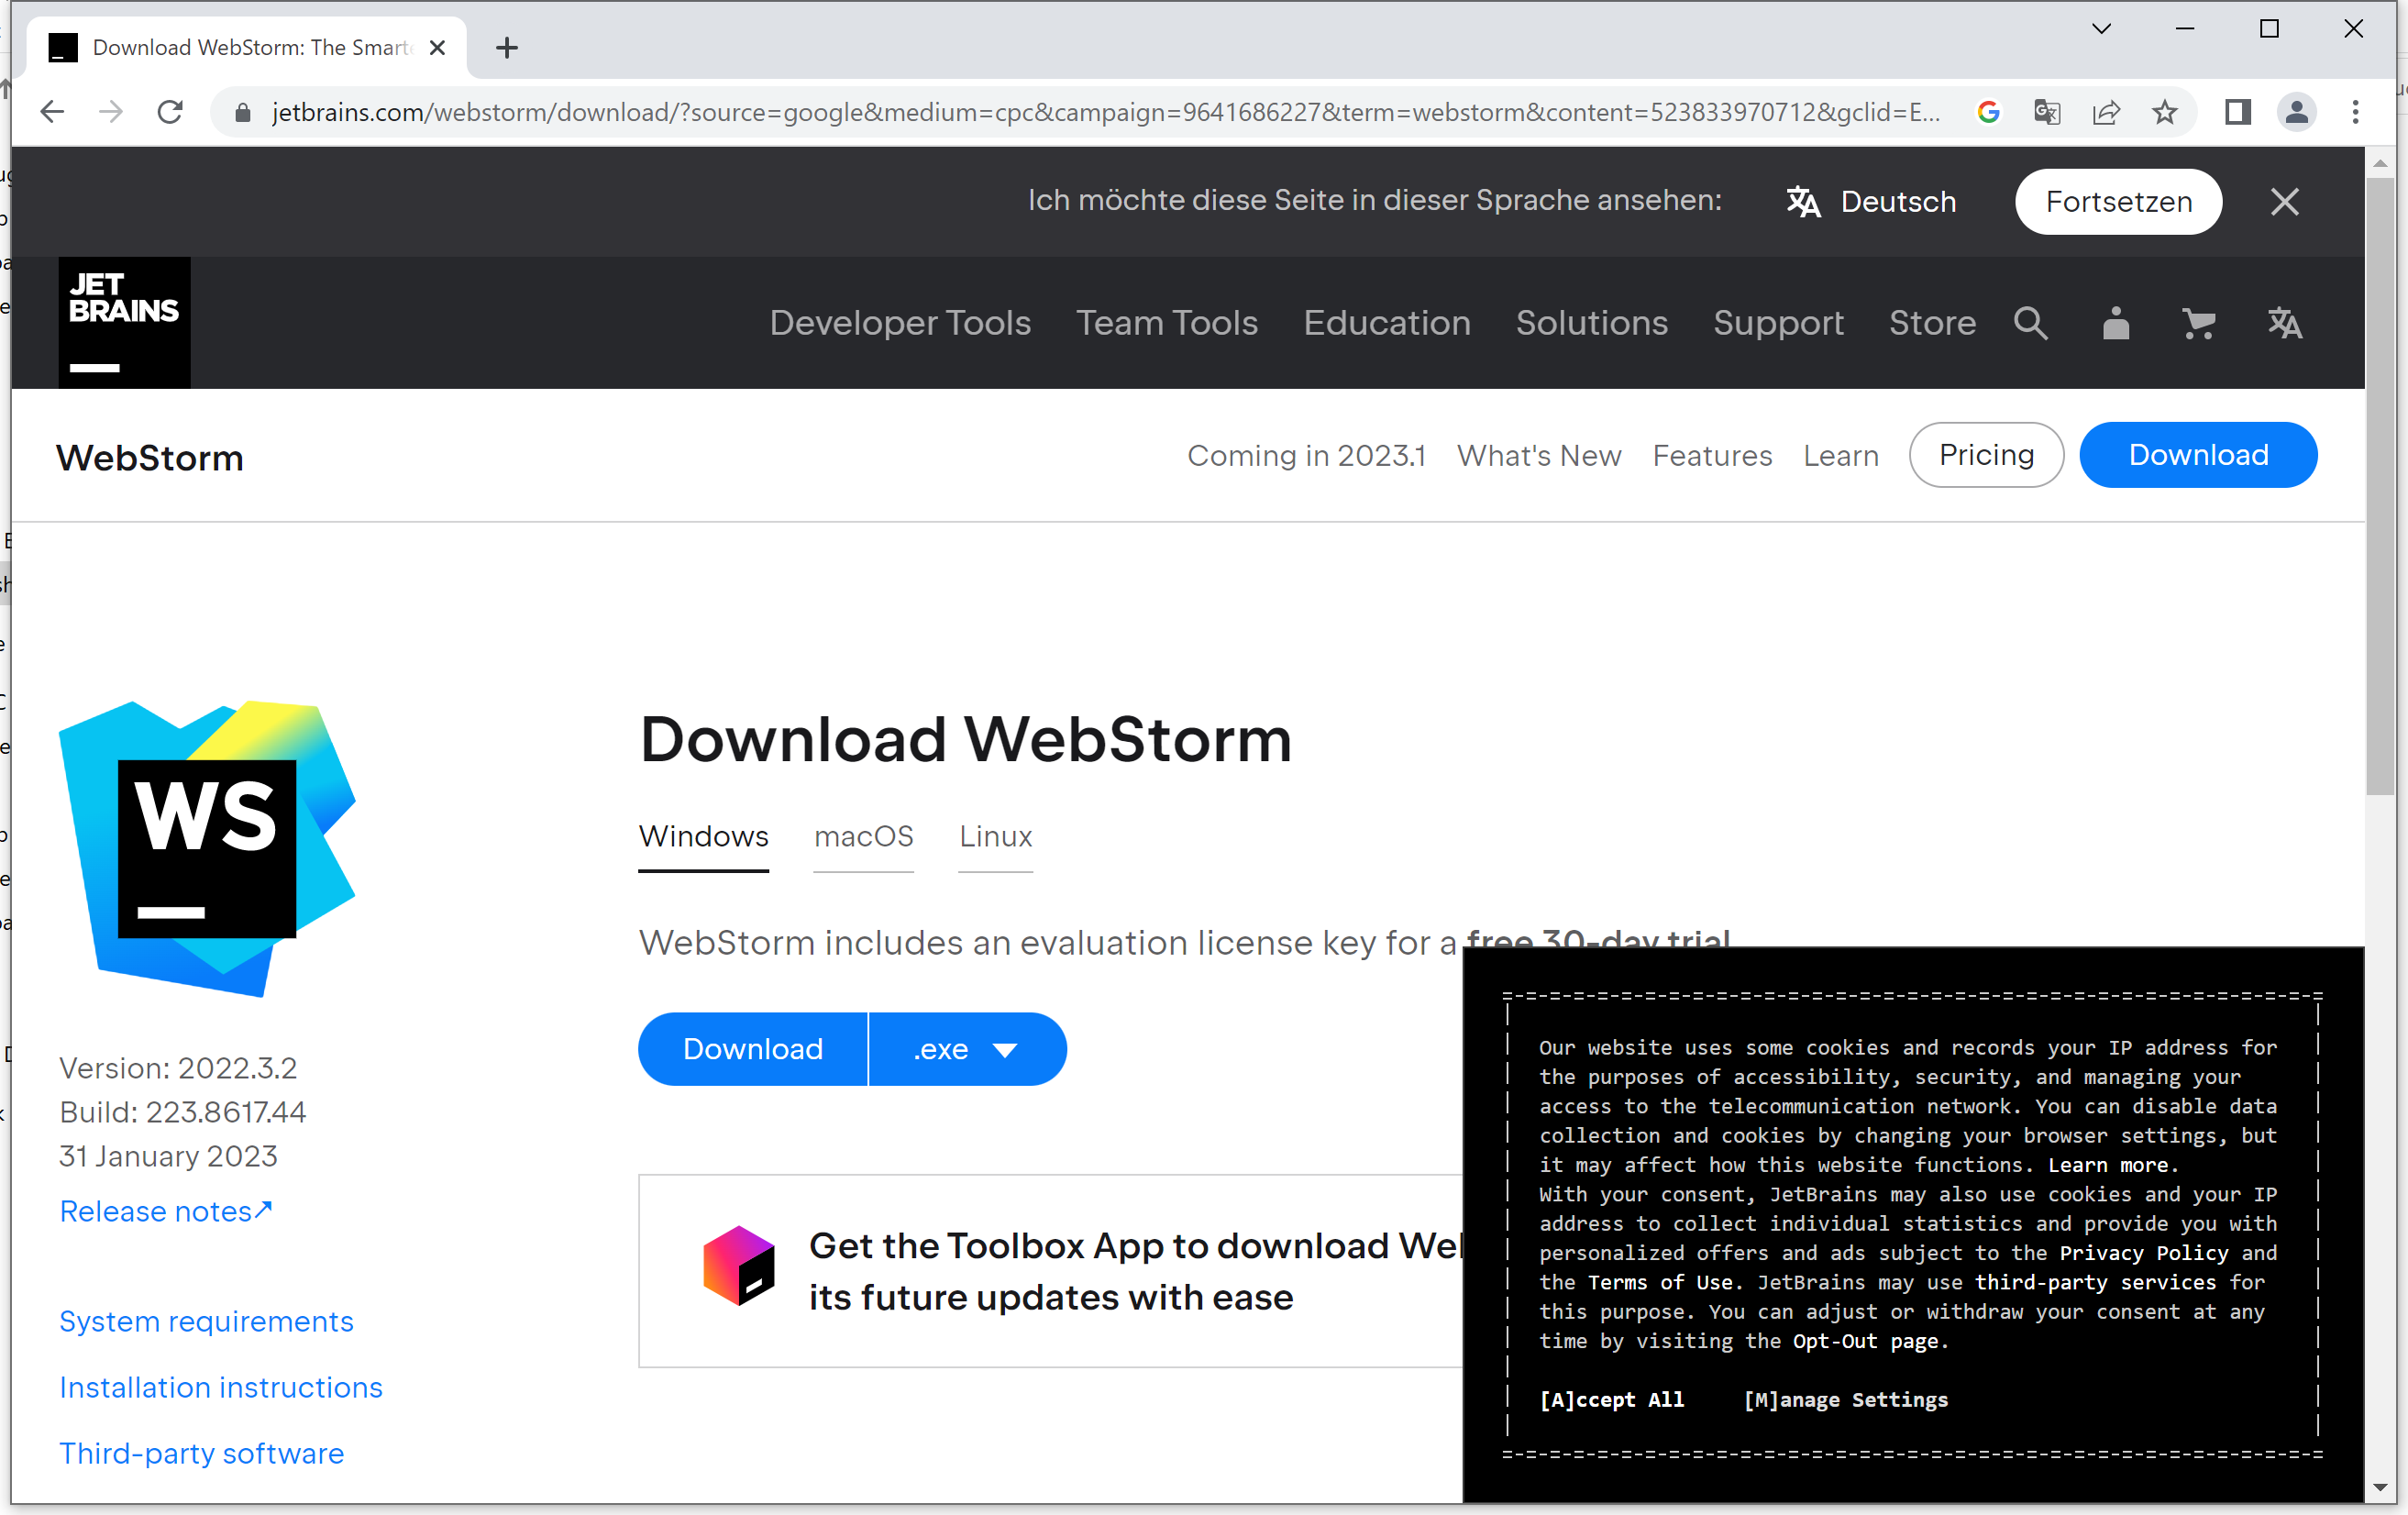This screenshot has height=1515, width=2408.
Task: Click the JetBrains logo
Action: (x=124, y=322)
